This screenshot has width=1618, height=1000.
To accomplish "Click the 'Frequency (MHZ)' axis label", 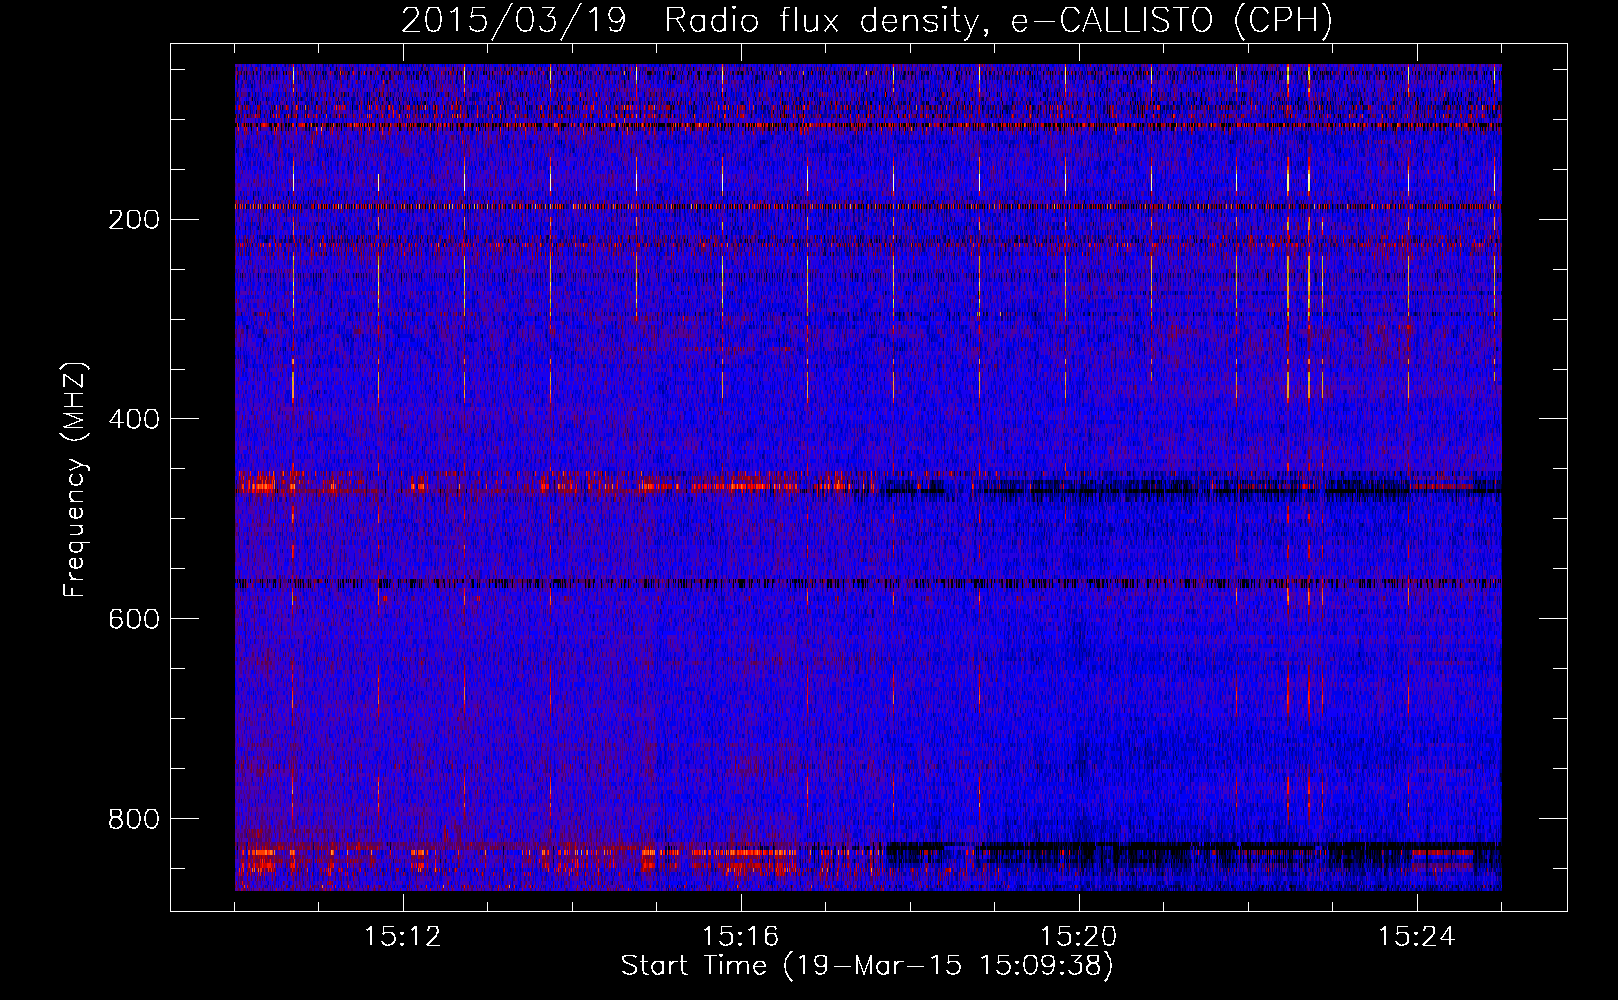I will tap(75, 479).
